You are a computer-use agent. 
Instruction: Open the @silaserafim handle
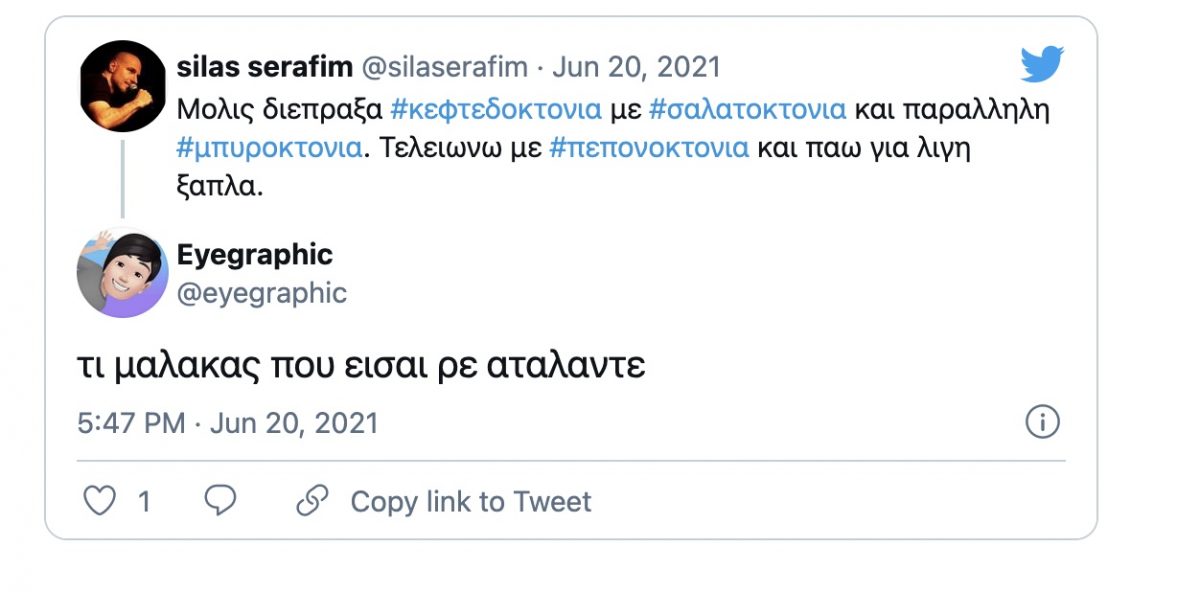[x=446, y=67]
